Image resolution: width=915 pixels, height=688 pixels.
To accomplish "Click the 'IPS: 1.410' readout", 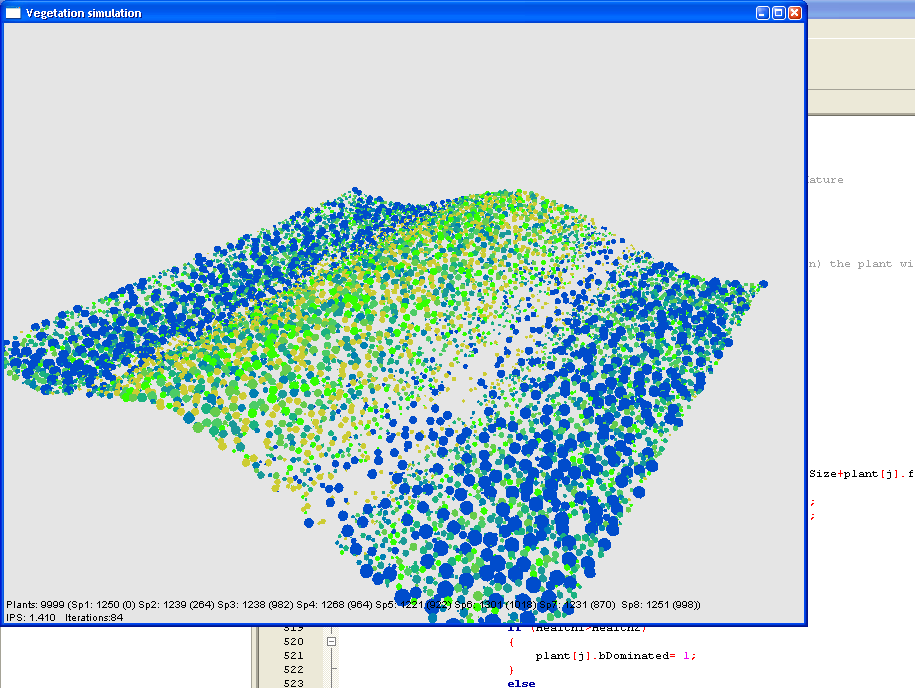I will pyautogui.click(x=30, y=618).
